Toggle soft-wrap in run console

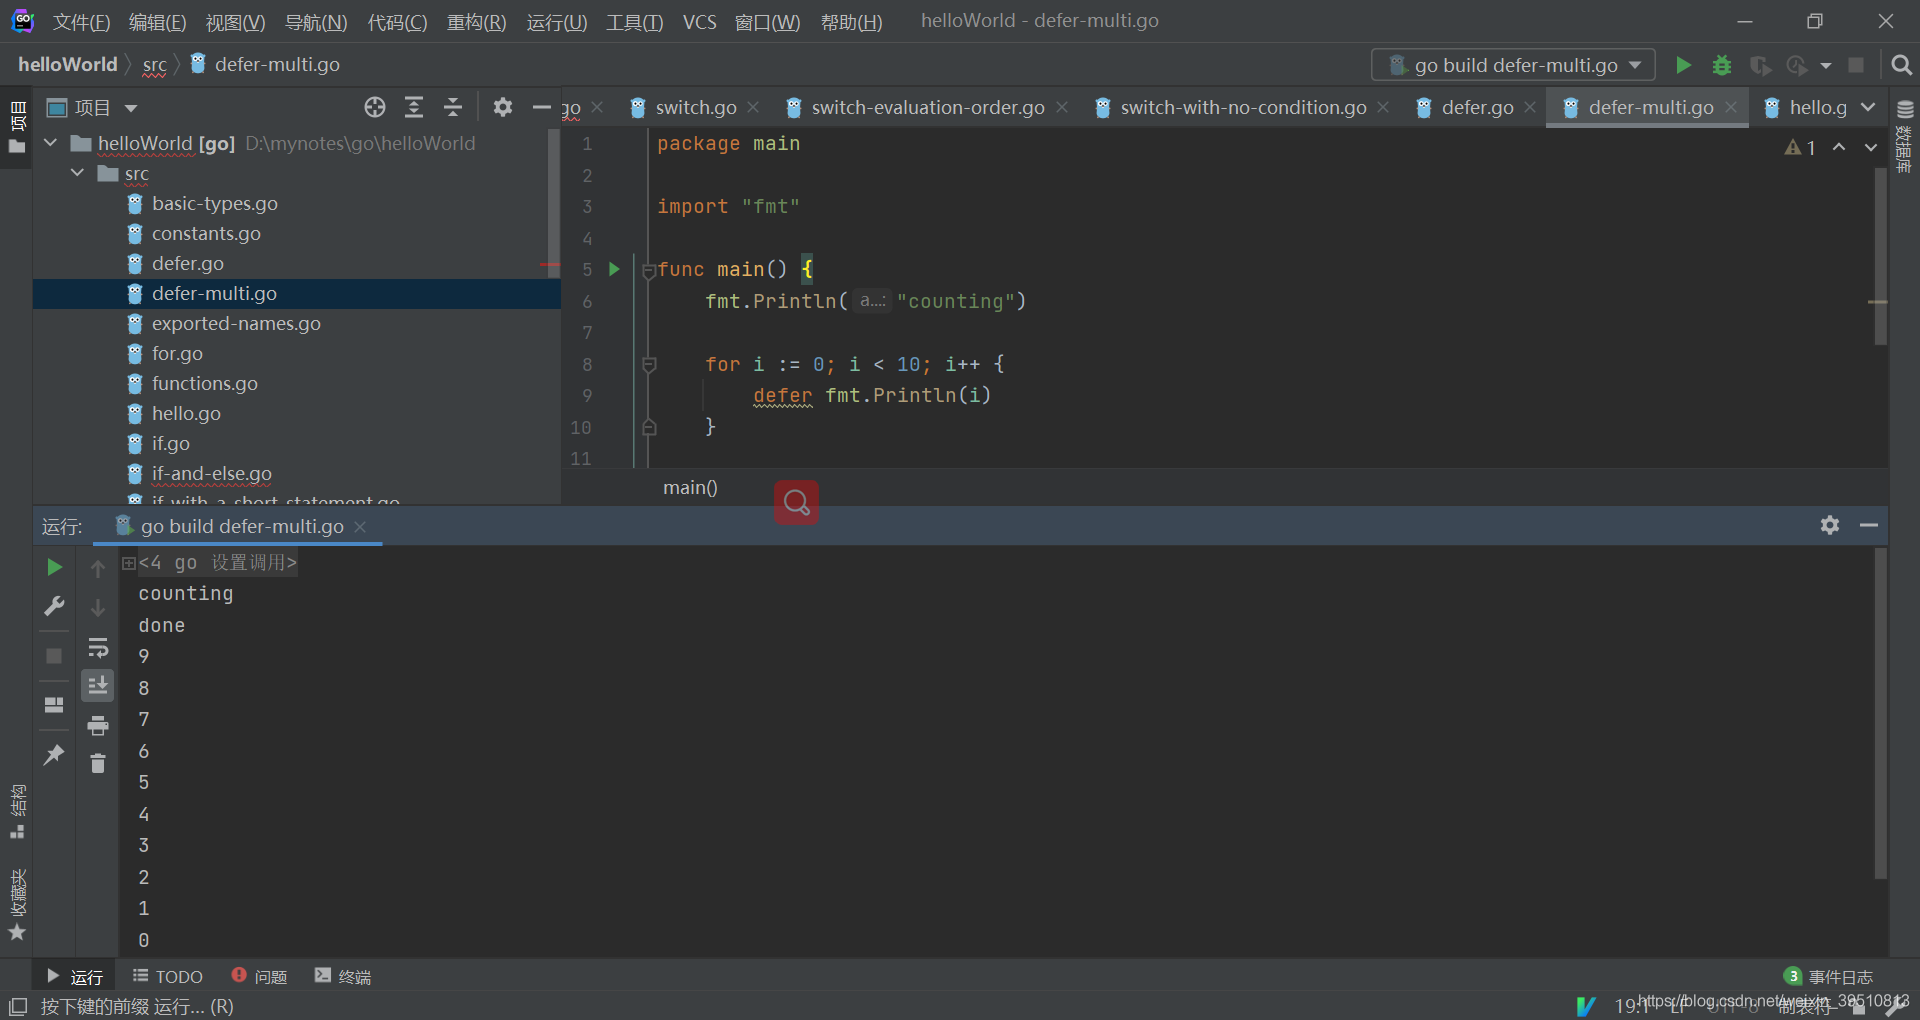click(98, 647)
